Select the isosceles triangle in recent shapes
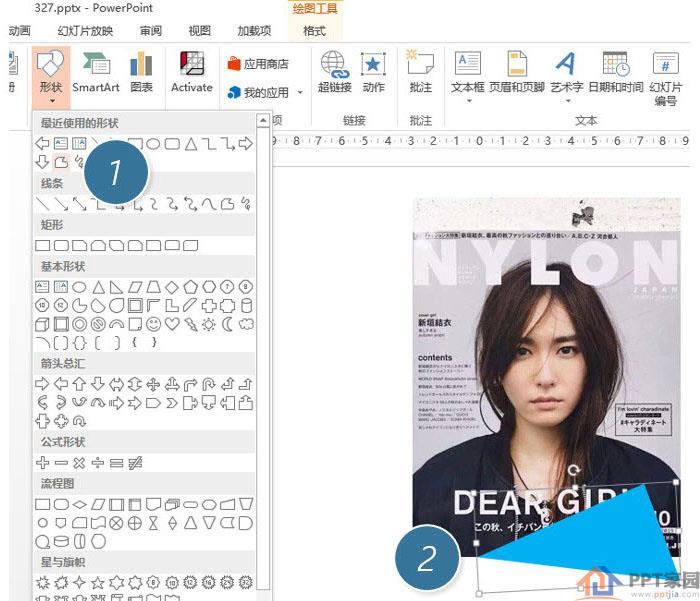The width and height of the screenshot is (700, 601). [191, 144]
